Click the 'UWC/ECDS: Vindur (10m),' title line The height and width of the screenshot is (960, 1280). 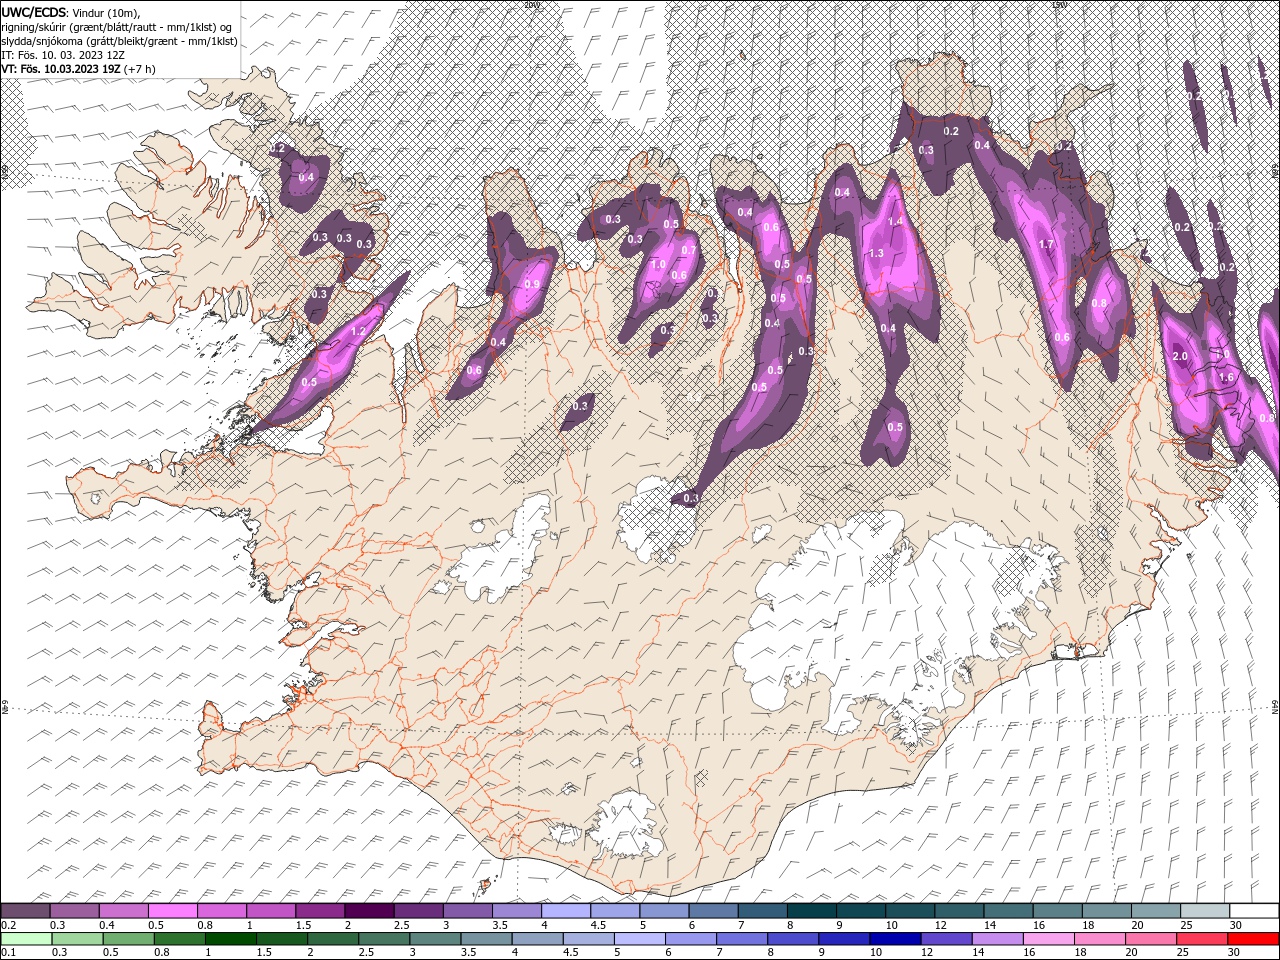coord(70,12)
